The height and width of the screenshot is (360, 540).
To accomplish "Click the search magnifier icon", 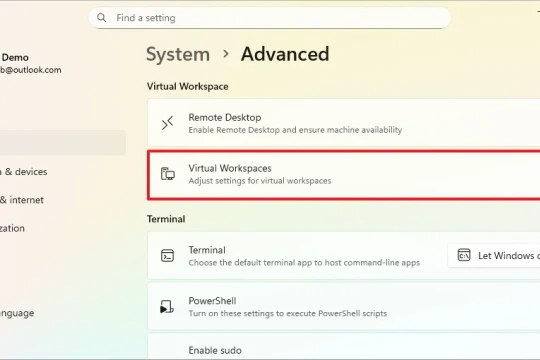I will [x=102, y=18].
